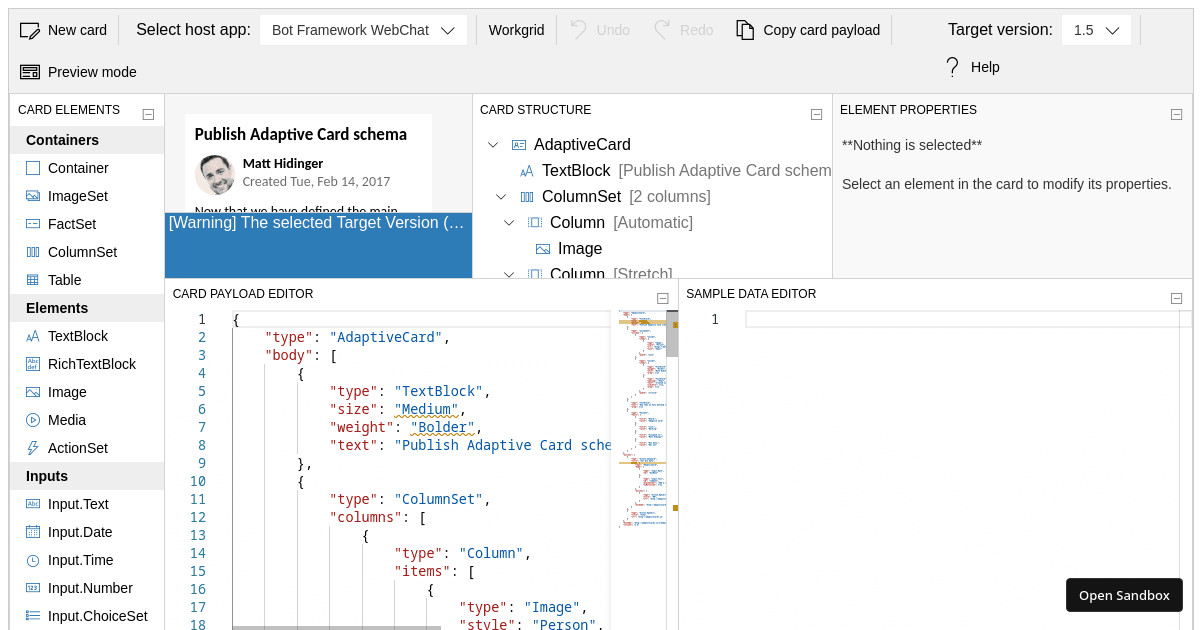Collapse the ColumnSet tree node
This screenshot has width=1200, height=630.
pyautogui.click(x=501, y=197)
